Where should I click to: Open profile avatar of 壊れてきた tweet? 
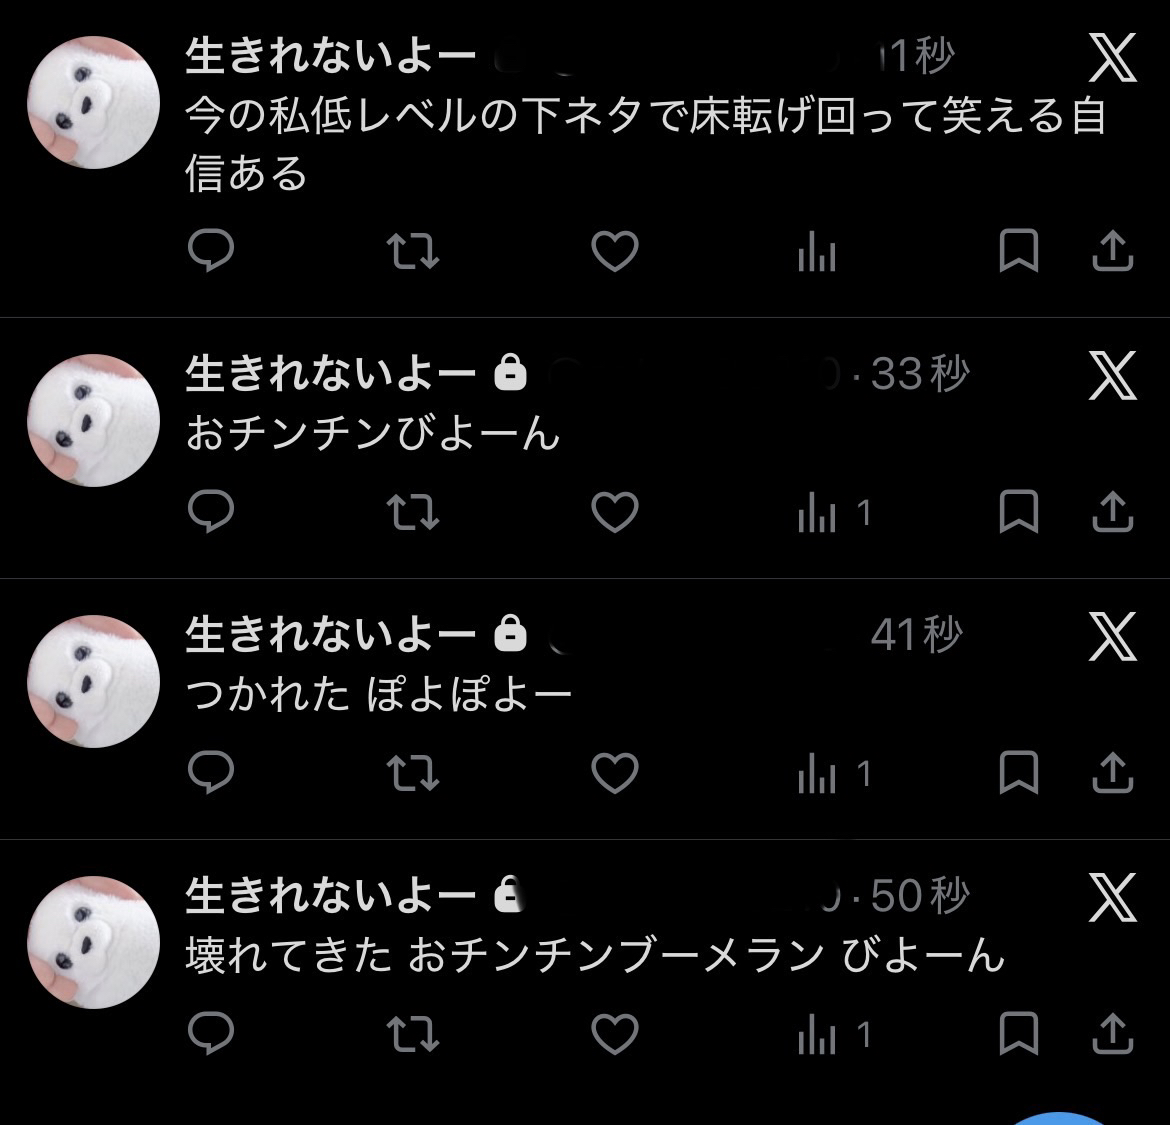[93, 942]
